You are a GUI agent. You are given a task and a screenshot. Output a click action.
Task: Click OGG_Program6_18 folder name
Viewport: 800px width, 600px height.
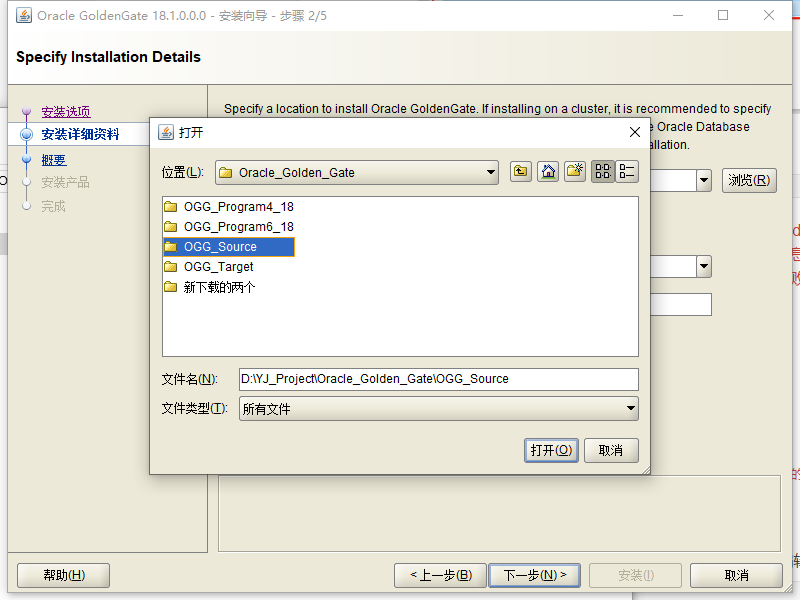(x=239, y=227)
